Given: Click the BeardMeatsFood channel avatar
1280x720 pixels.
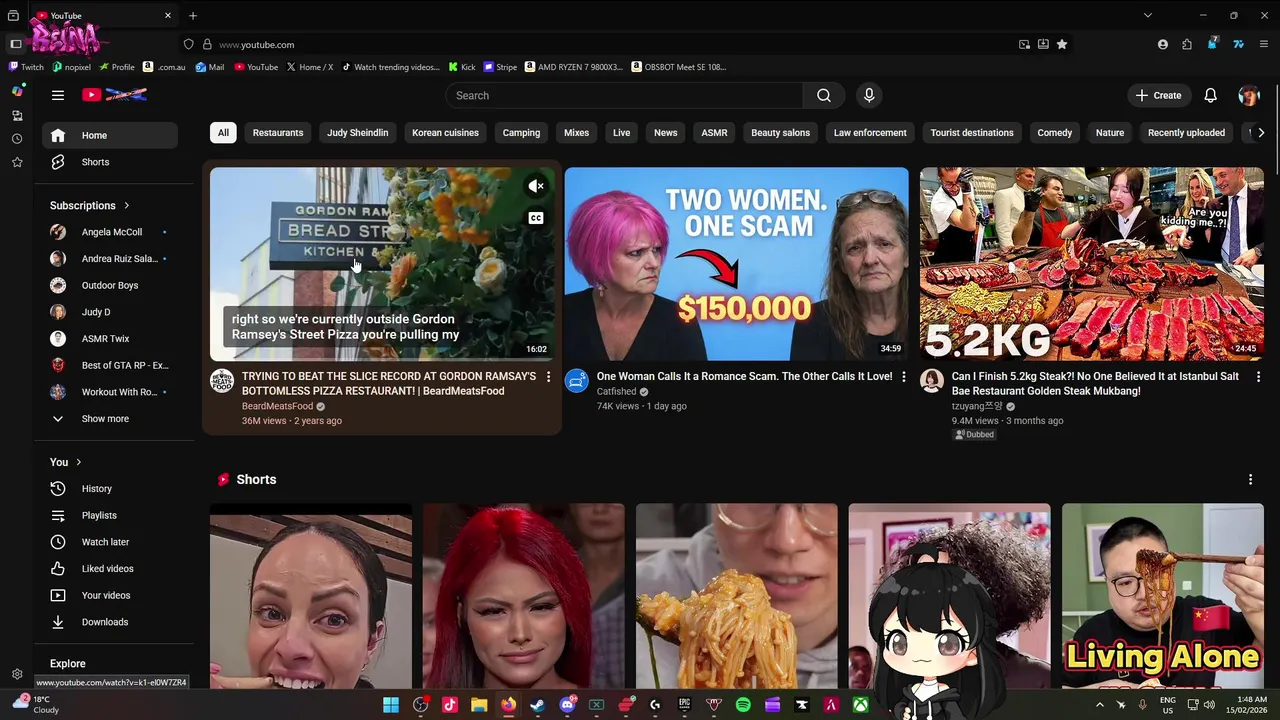Looking at the screenshot, I should point(222,381).
